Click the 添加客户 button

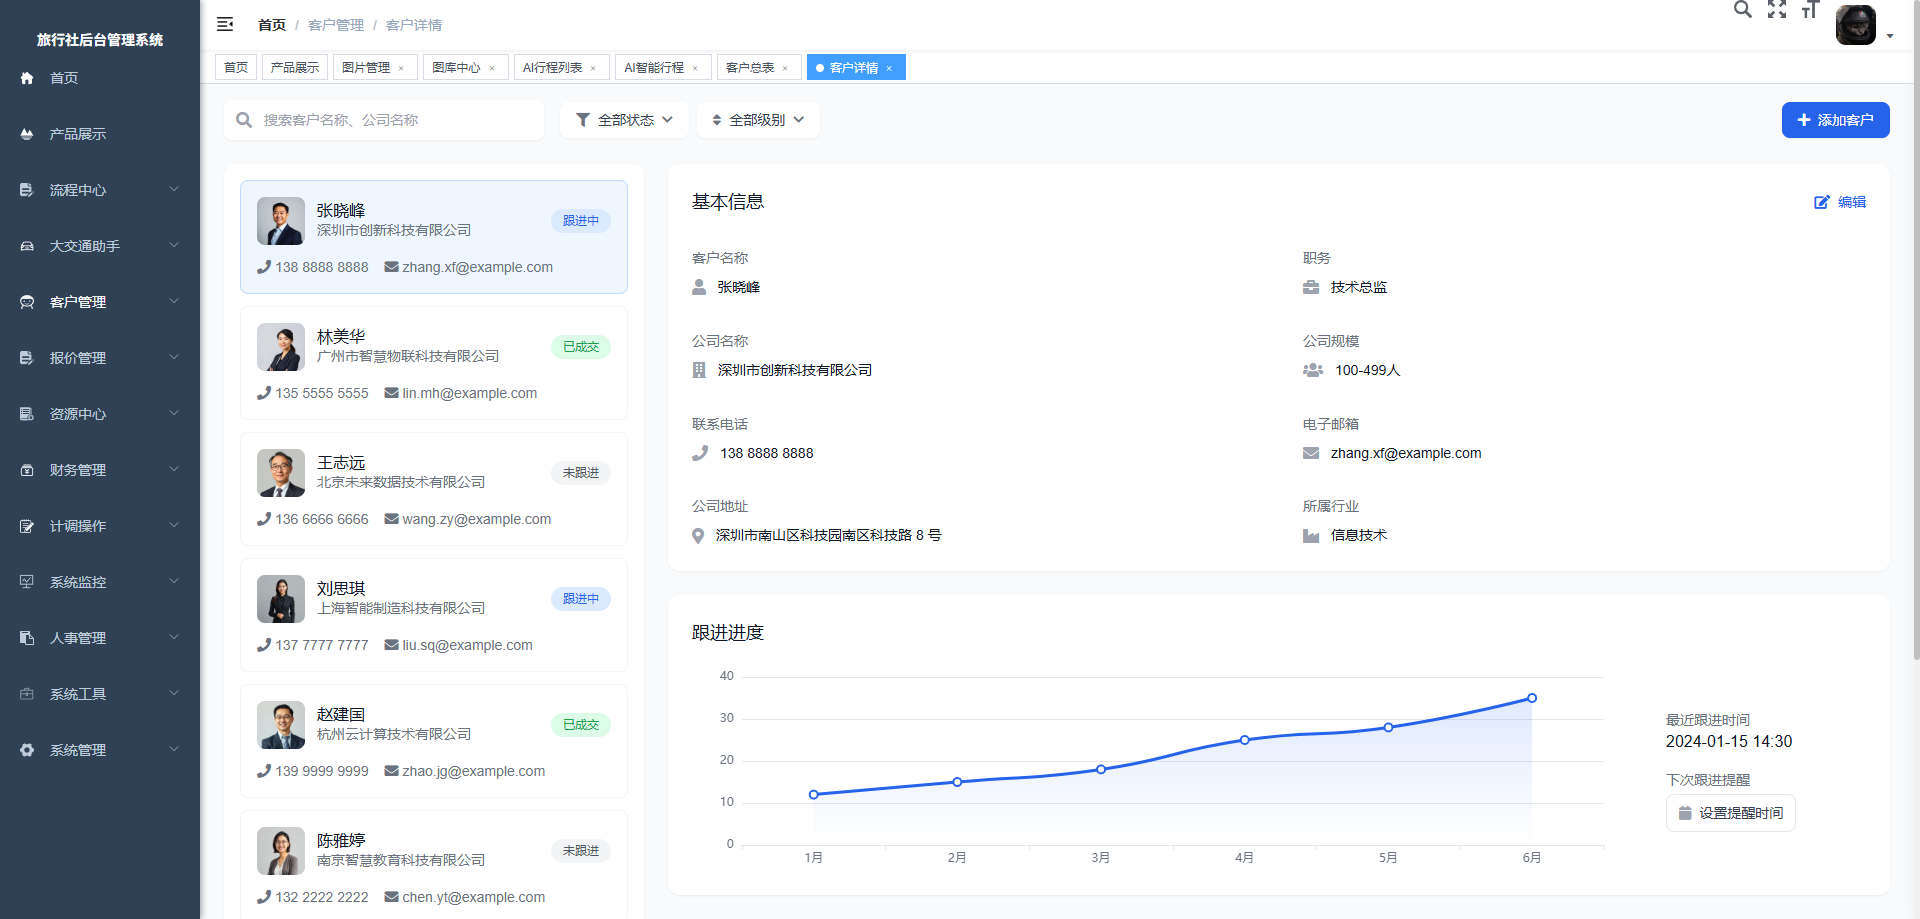pyautogui.click(x=1835, y=119)
